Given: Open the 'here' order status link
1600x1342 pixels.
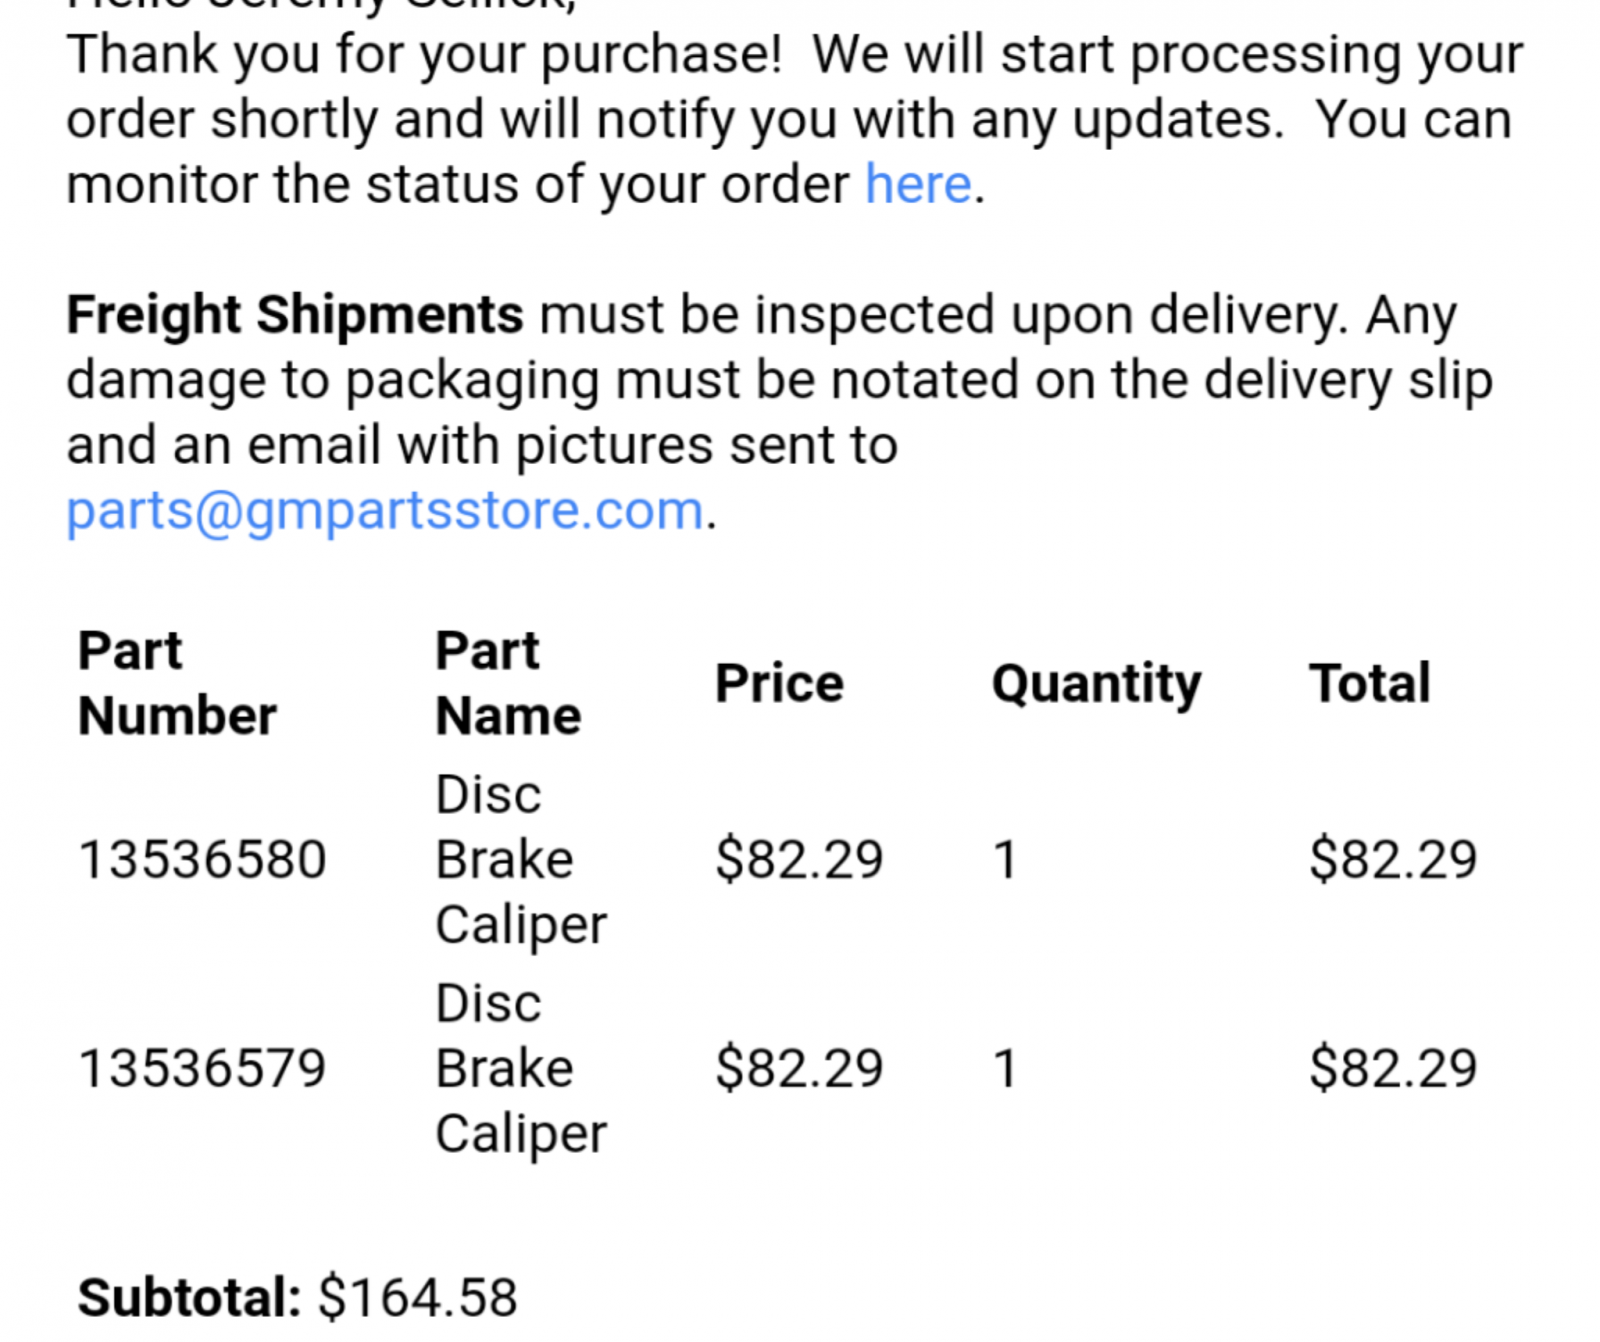Looking at the screenshot, I should pos(917,185).
